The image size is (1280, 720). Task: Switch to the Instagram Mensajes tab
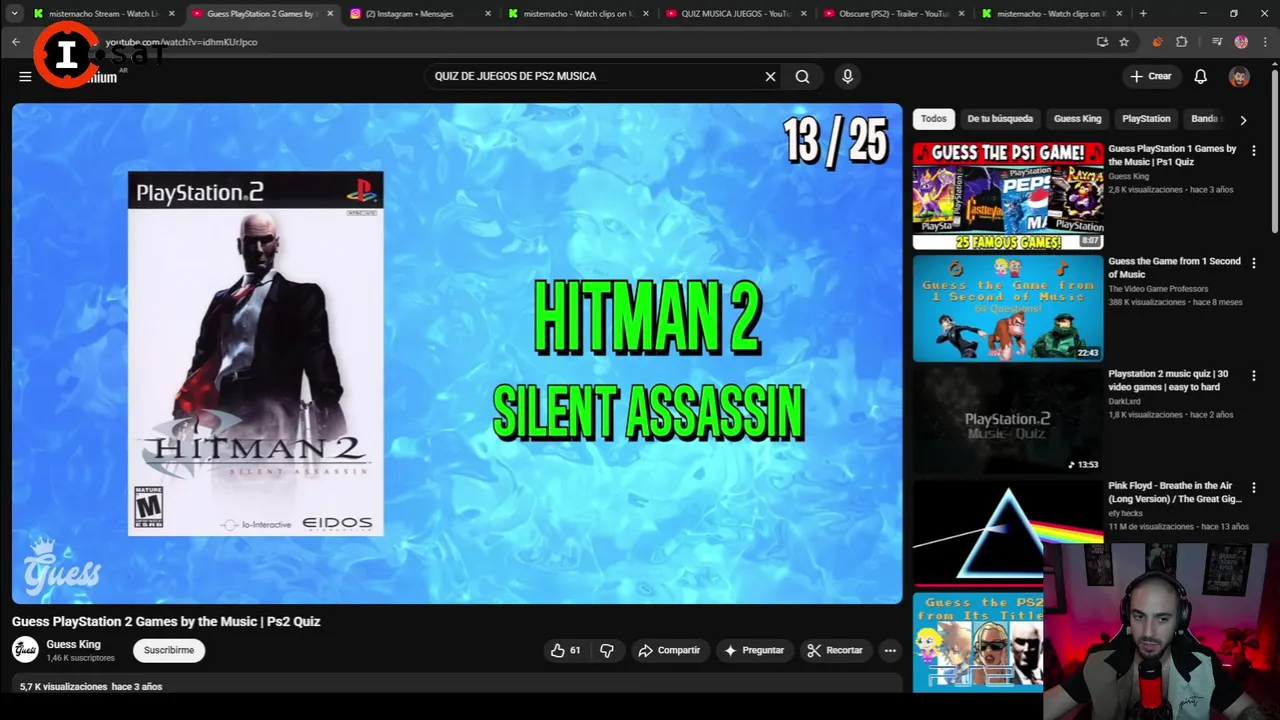(x=410, y=14)
